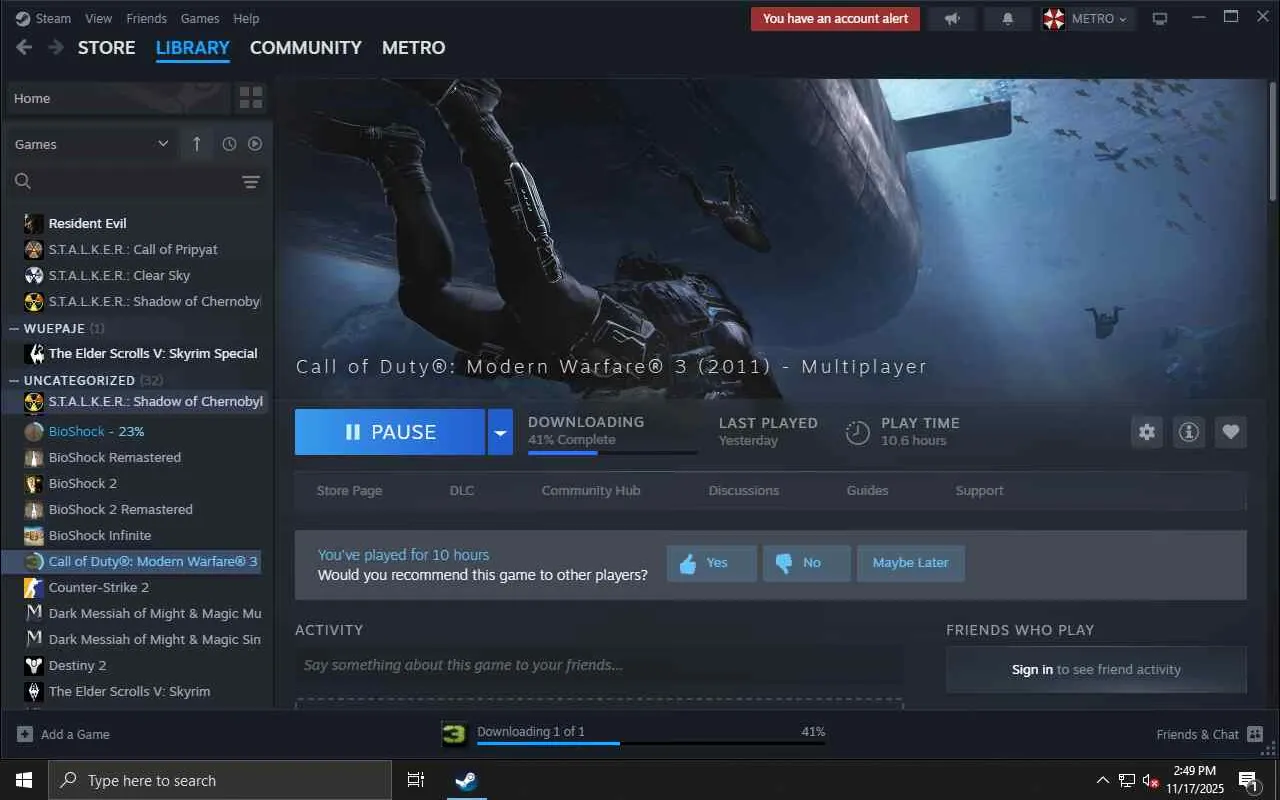Open Friends & Chat
1280x800 pixels.
click(x=1210, y=734)
